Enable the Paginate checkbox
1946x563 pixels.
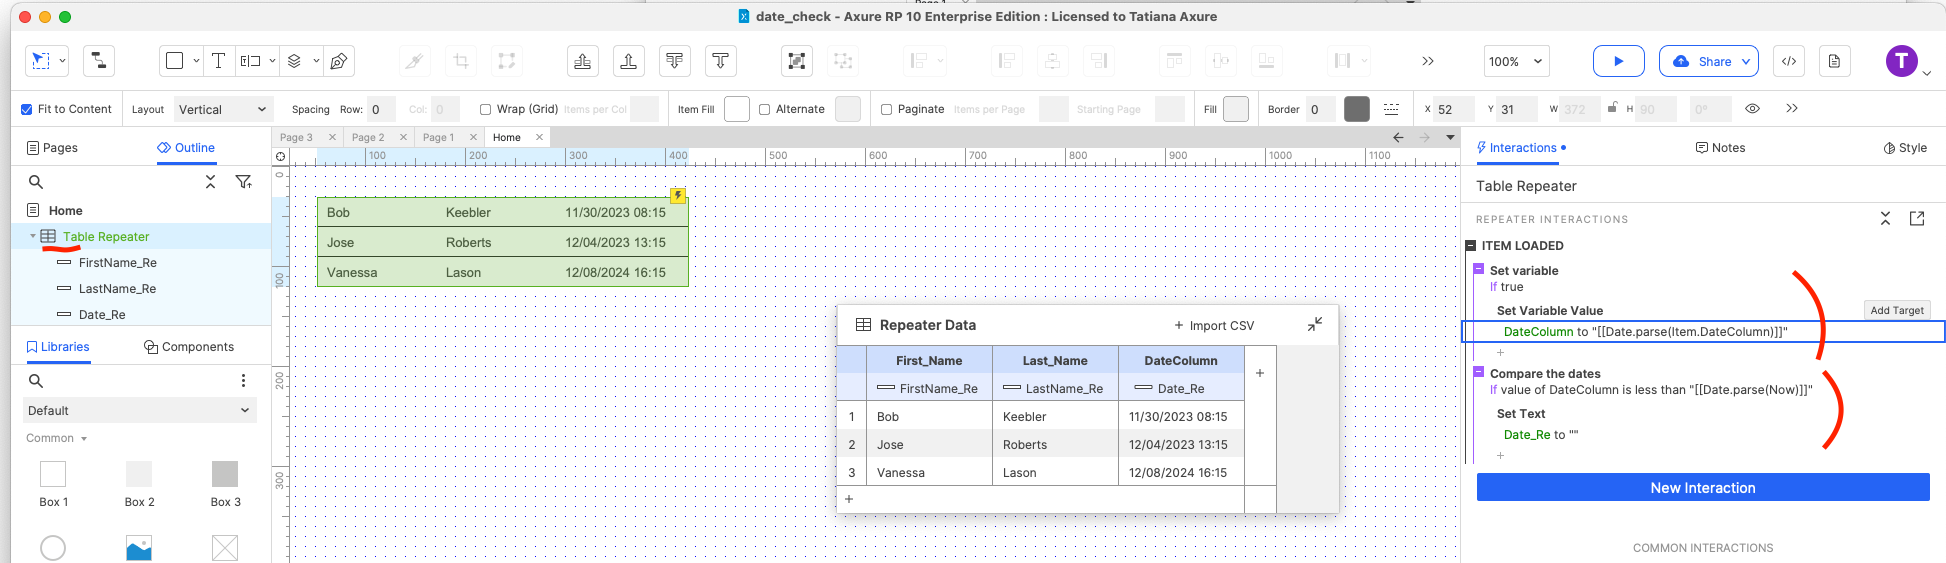pos(886,109)
